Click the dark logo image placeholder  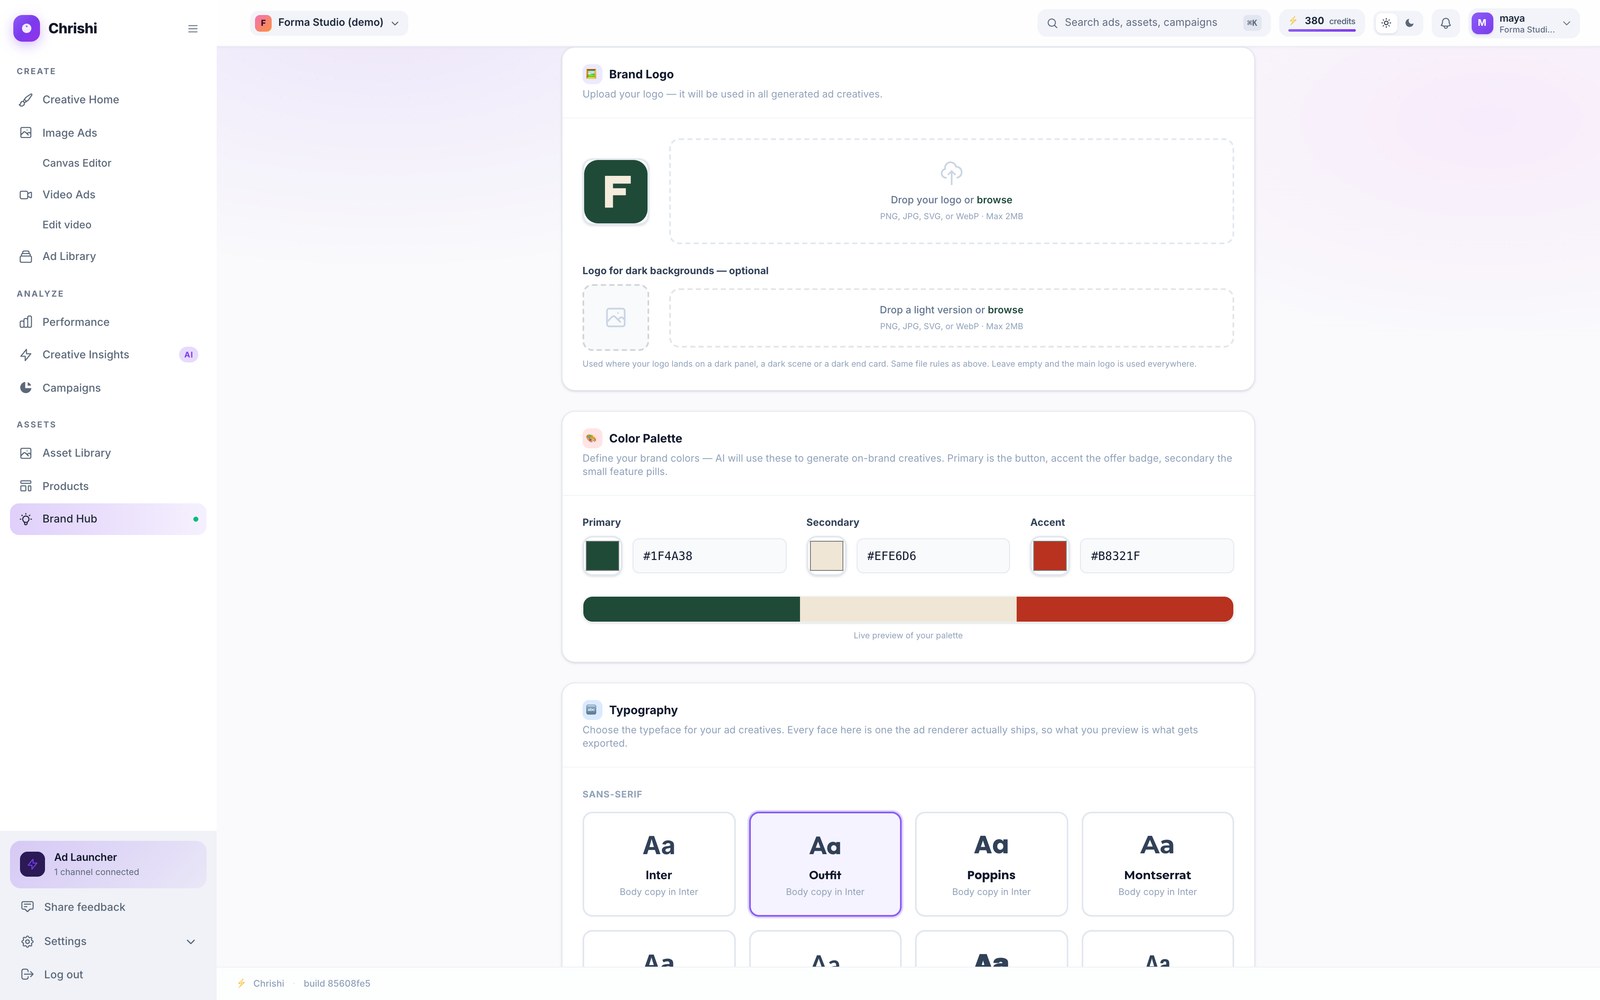coord(616,318)
